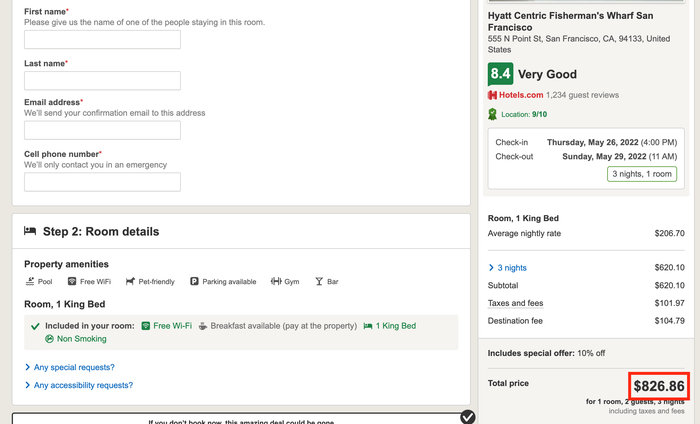
Task: Click the Pet-friendly amenity icon
Action: pyautogui.click(x=130, y=281)
